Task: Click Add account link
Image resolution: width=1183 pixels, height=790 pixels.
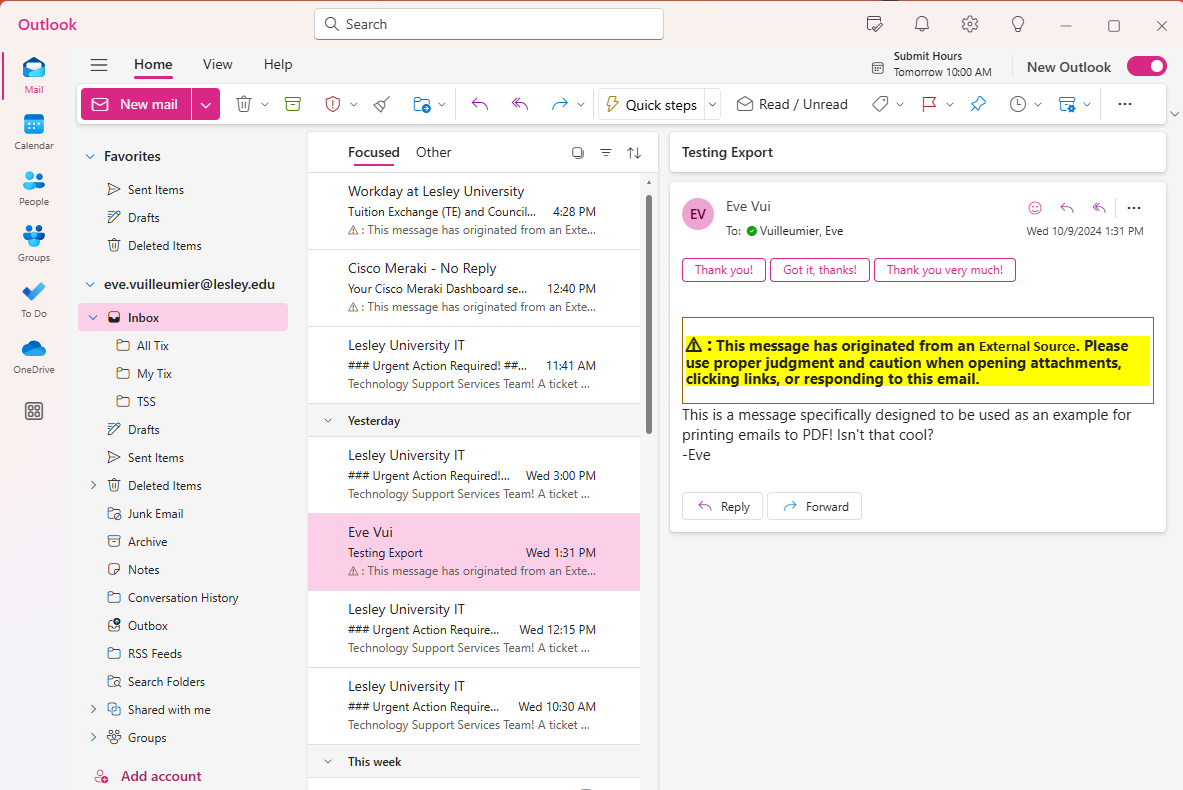Action: 161,776
